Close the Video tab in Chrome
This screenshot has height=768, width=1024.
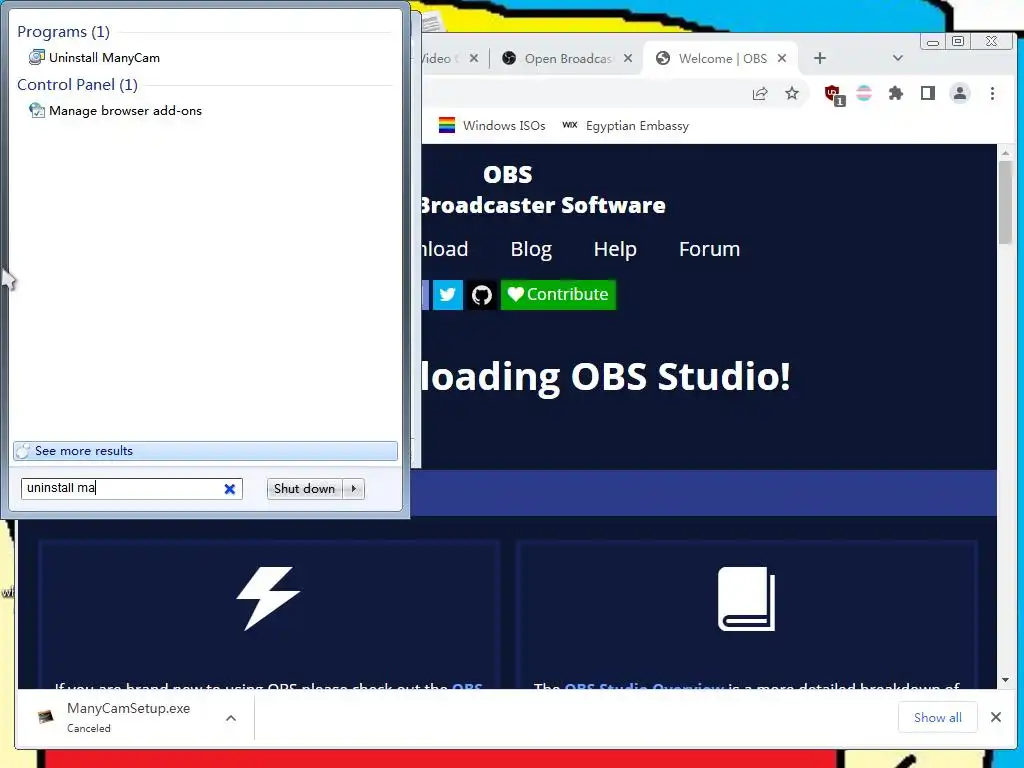474,58
